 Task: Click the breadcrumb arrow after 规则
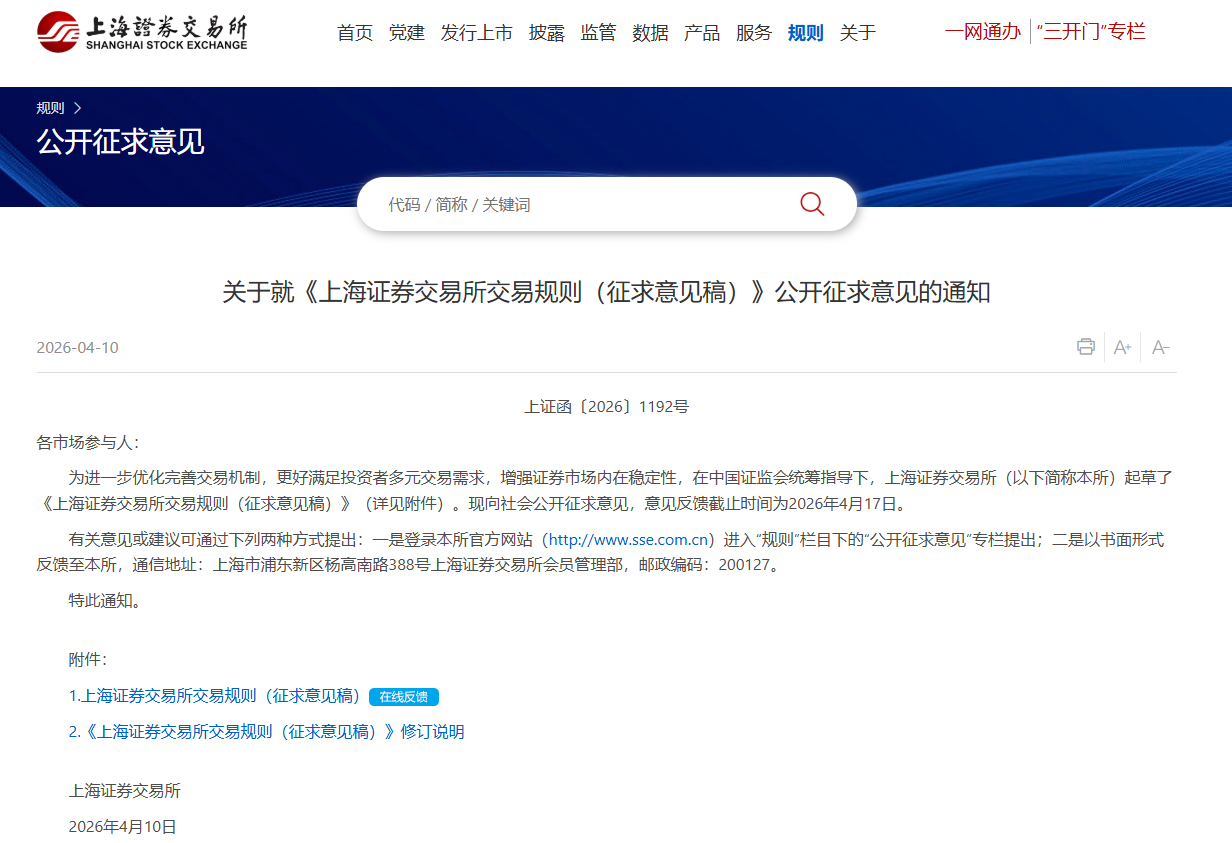coord(77,107)
